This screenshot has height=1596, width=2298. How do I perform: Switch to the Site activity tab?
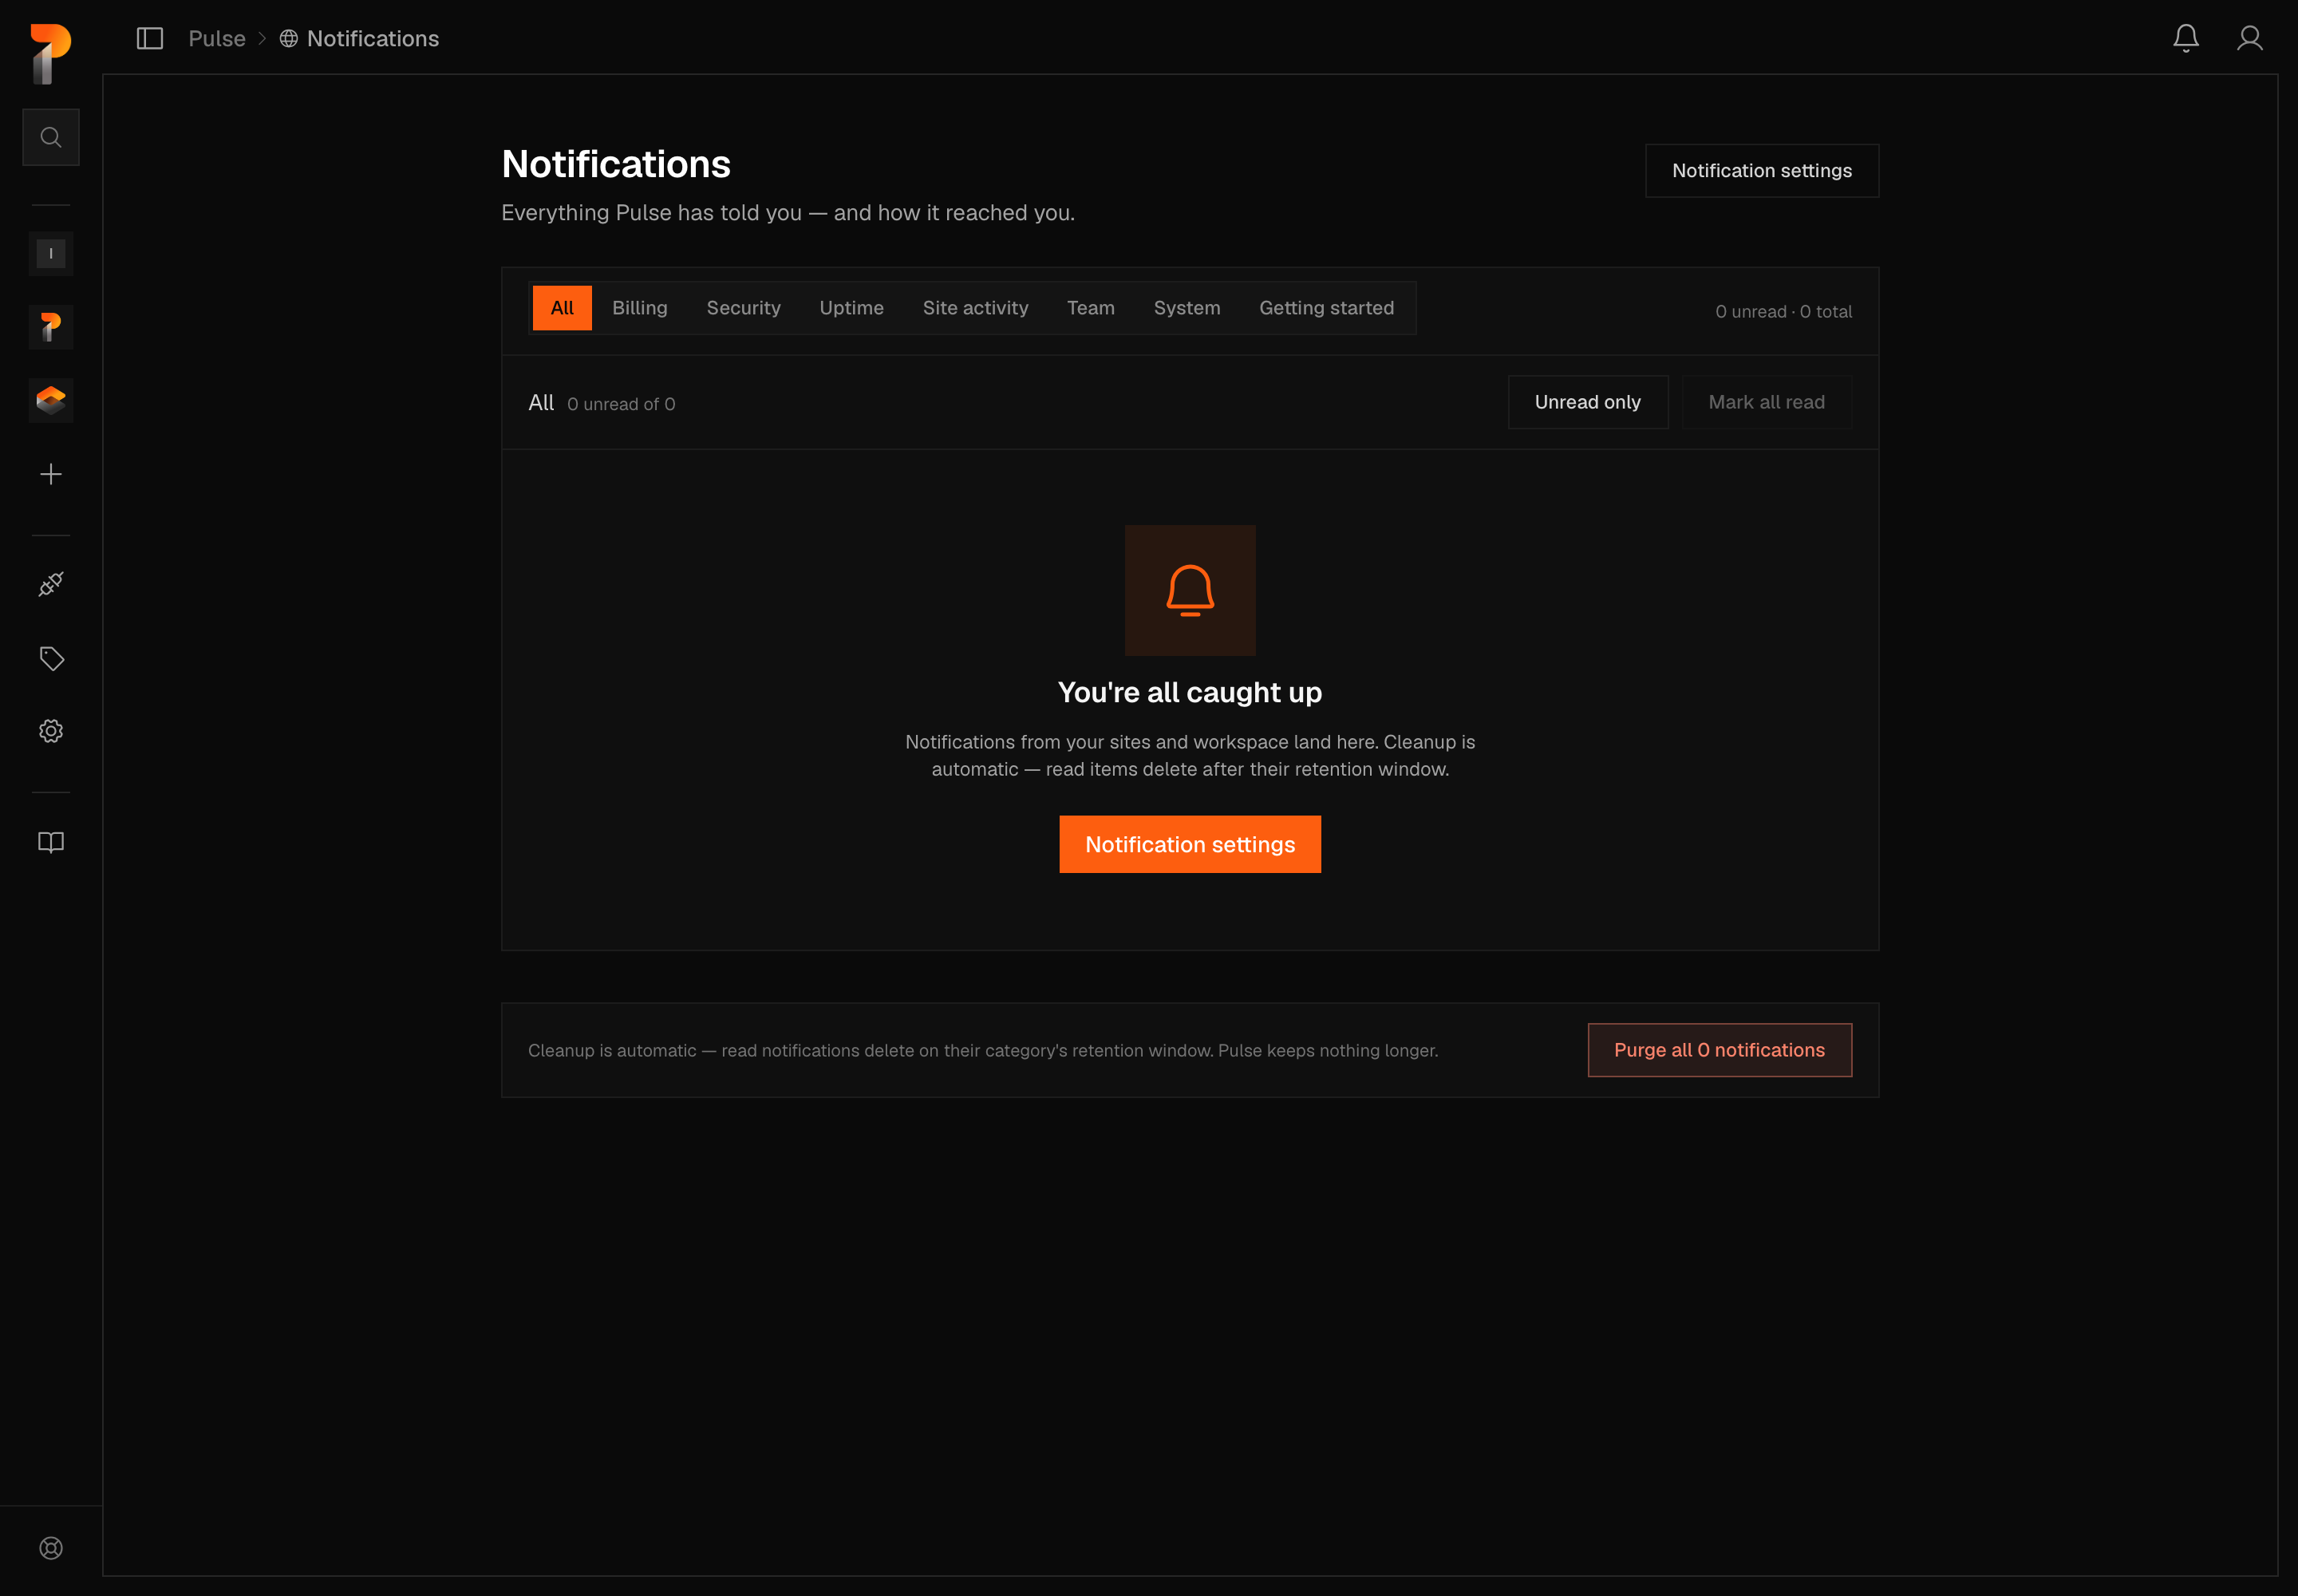click(976, 308)
